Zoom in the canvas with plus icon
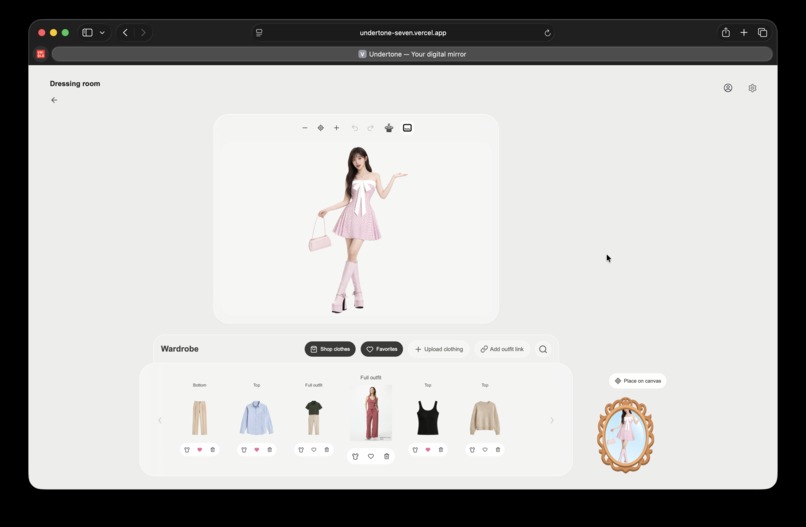Viewport: 806px width, 527px height. pyautogui.click(x=336, y=128)
